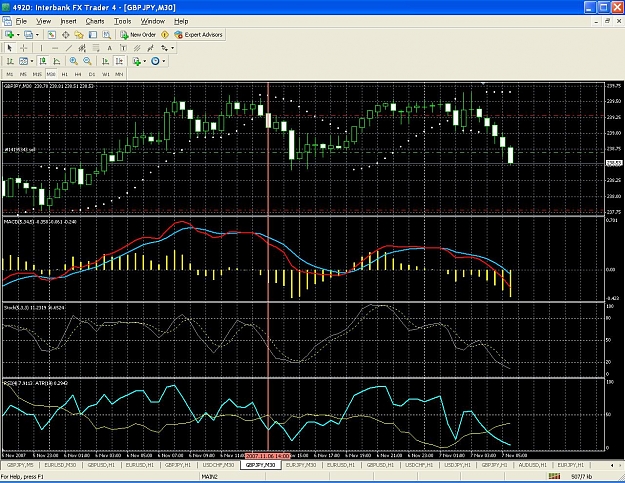Screen dimensions: 625x483
Task: Switch to the EURJPY,M30 chart tab
Action: pos(301,465)
